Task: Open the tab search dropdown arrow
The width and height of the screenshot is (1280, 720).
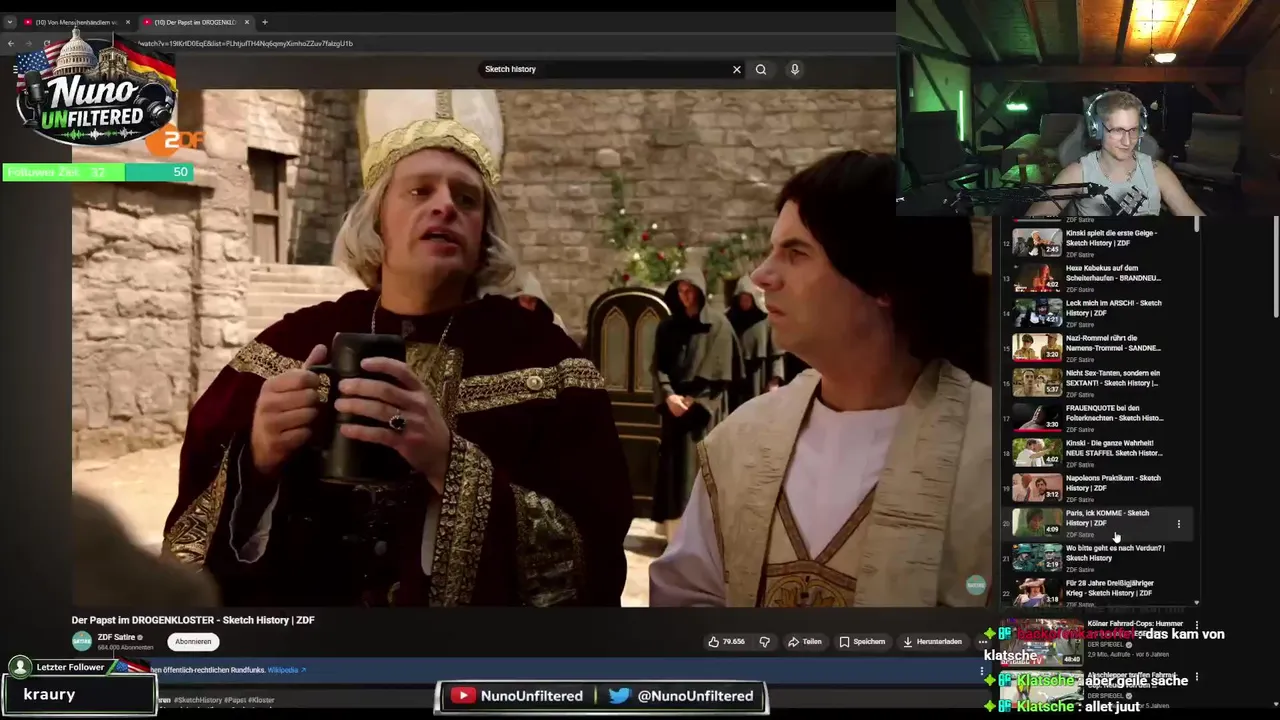Action: (10, 22)
